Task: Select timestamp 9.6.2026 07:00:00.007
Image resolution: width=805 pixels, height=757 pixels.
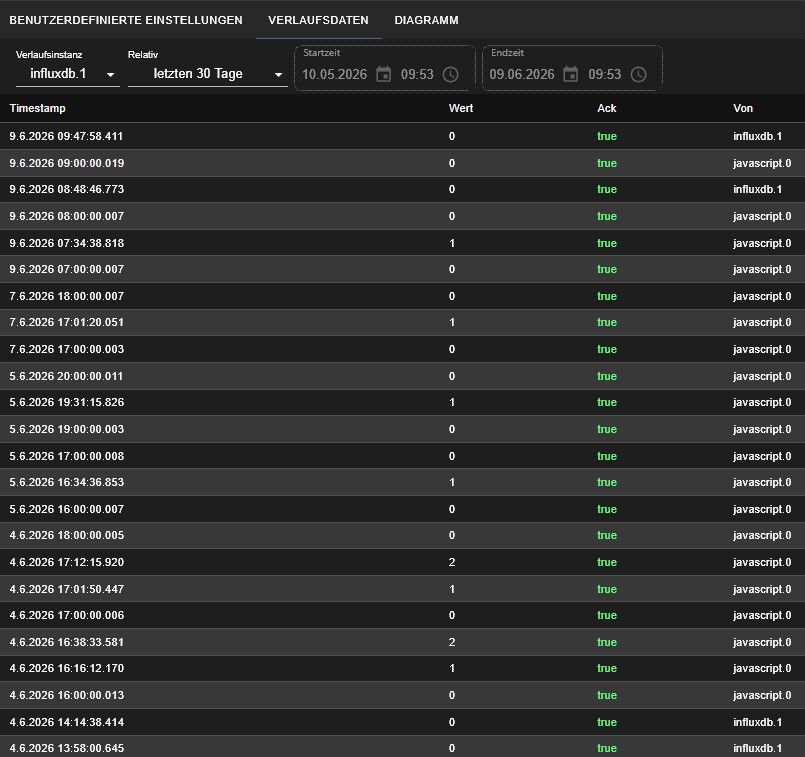Action: 67,269
